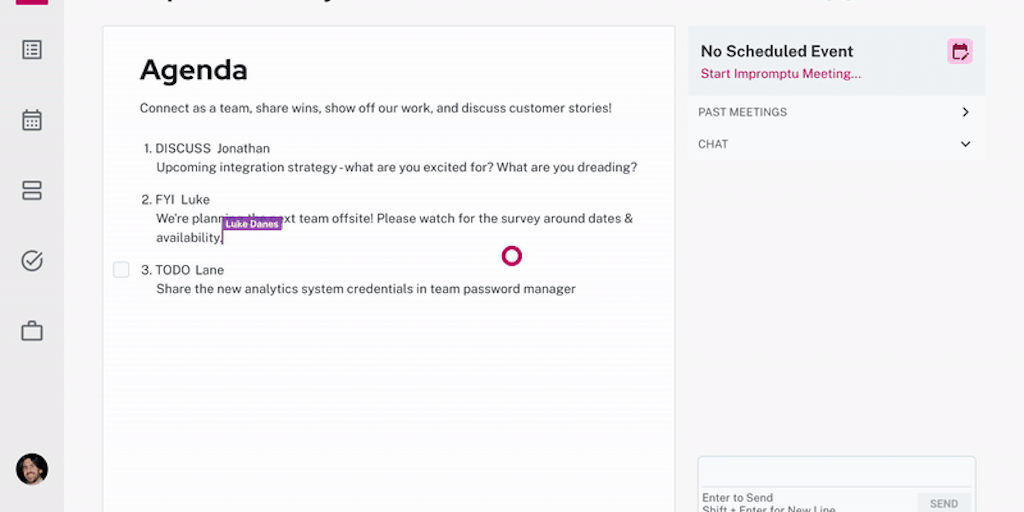Open the user profile avatar
1024x512 pixels.
[x=32, y=469]
